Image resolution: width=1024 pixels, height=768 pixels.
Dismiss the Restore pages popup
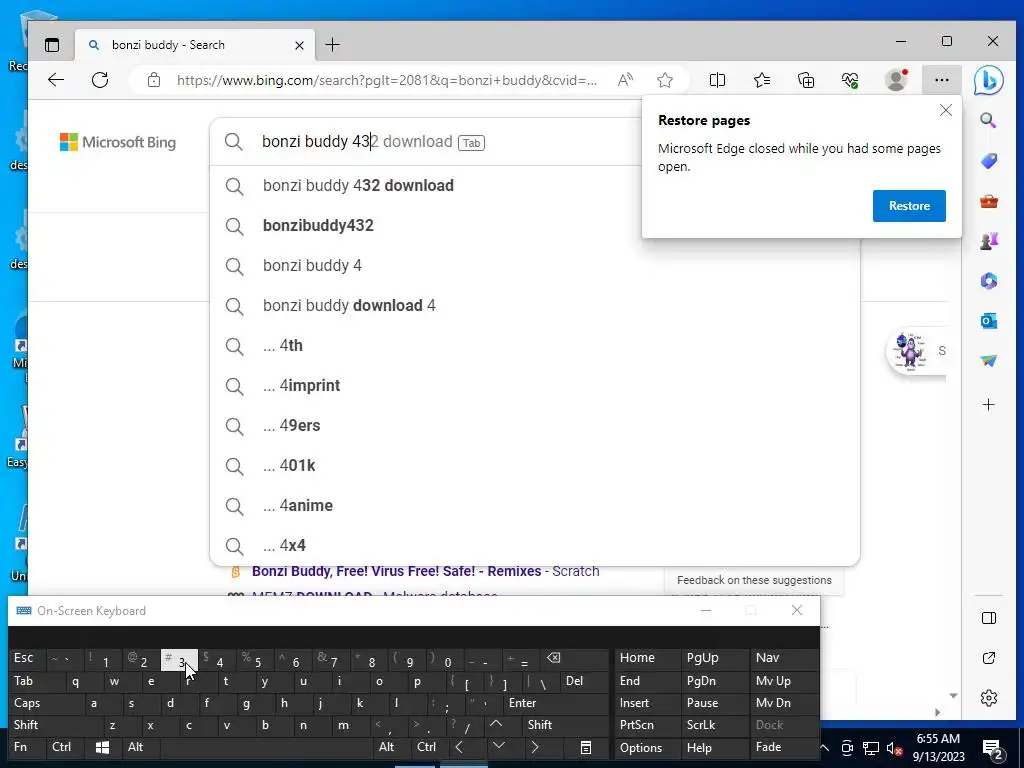click(x=946, y=110)
